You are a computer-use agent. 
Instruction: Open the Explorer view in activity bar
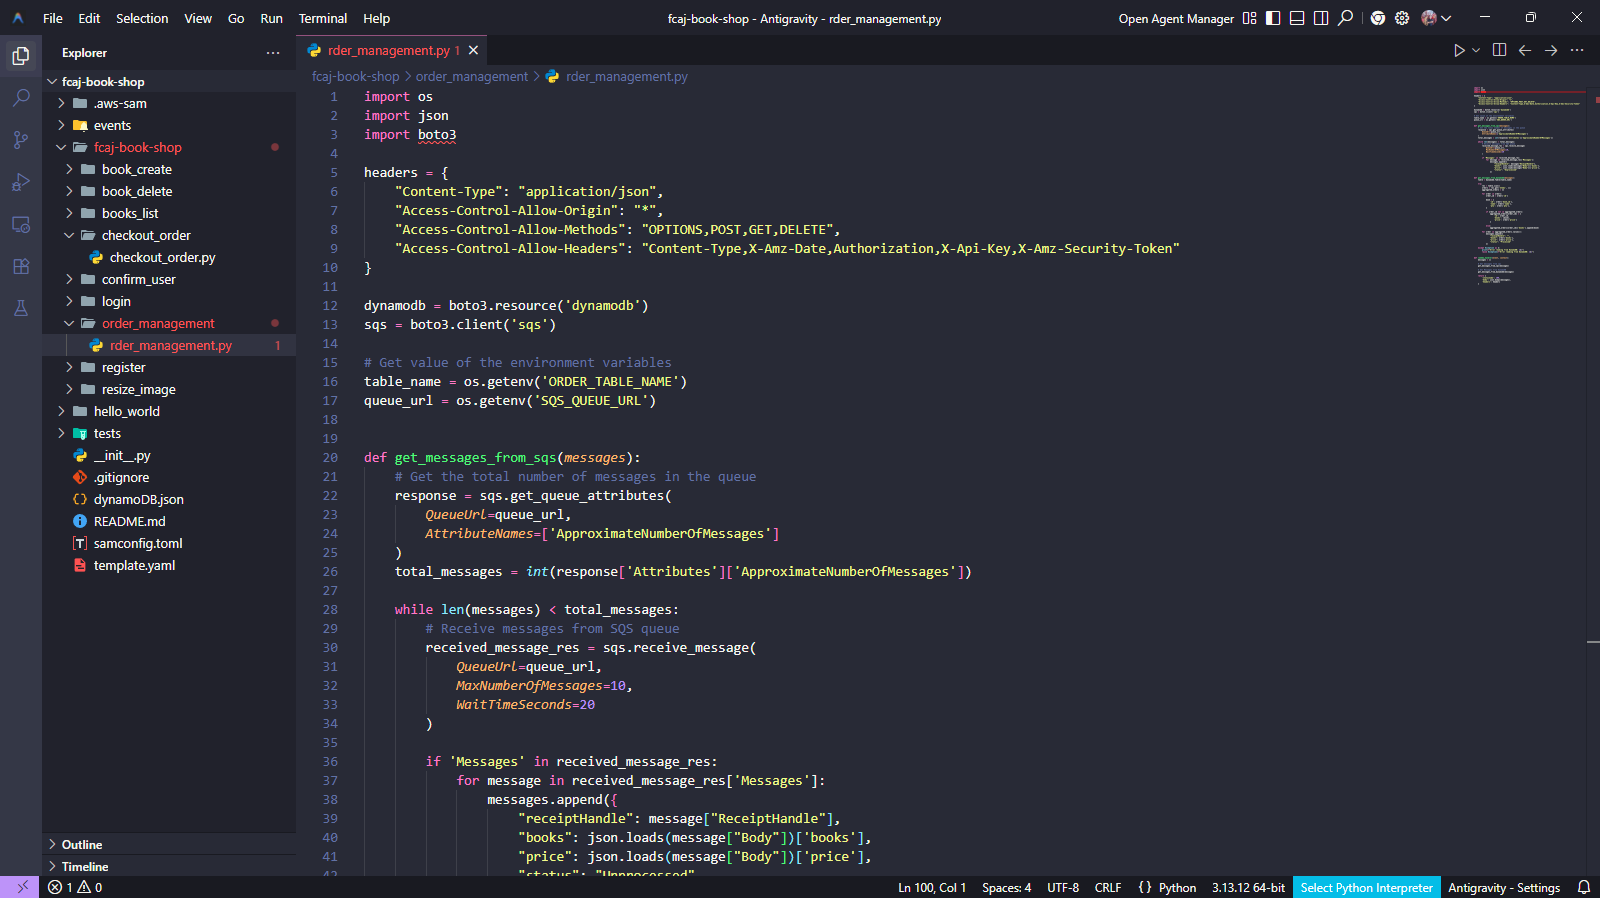pos(20,56)
